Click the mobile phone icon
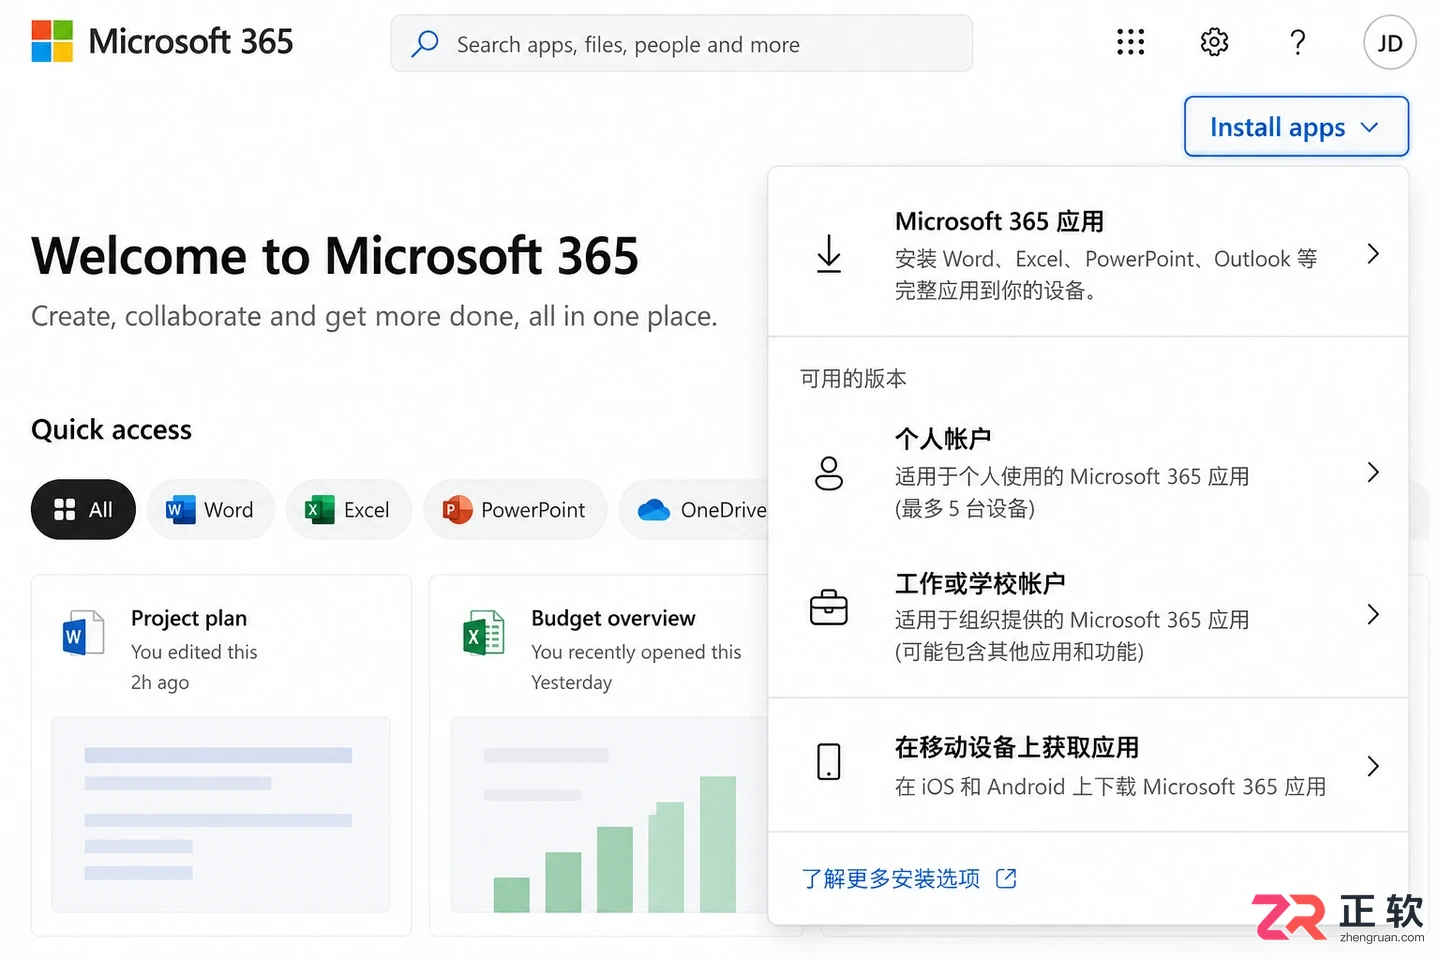Screen dimensions: 1440x960 829,762
